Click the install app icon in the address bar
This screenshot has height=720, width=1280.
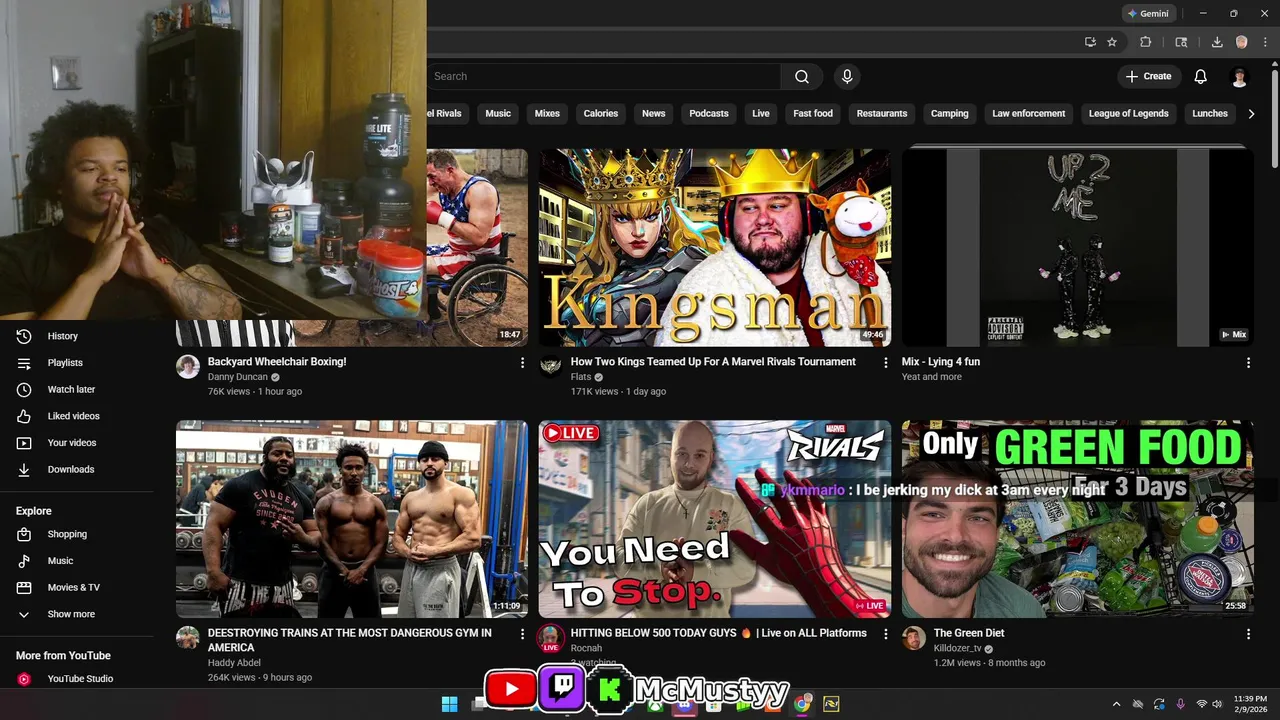[1090, 42]
